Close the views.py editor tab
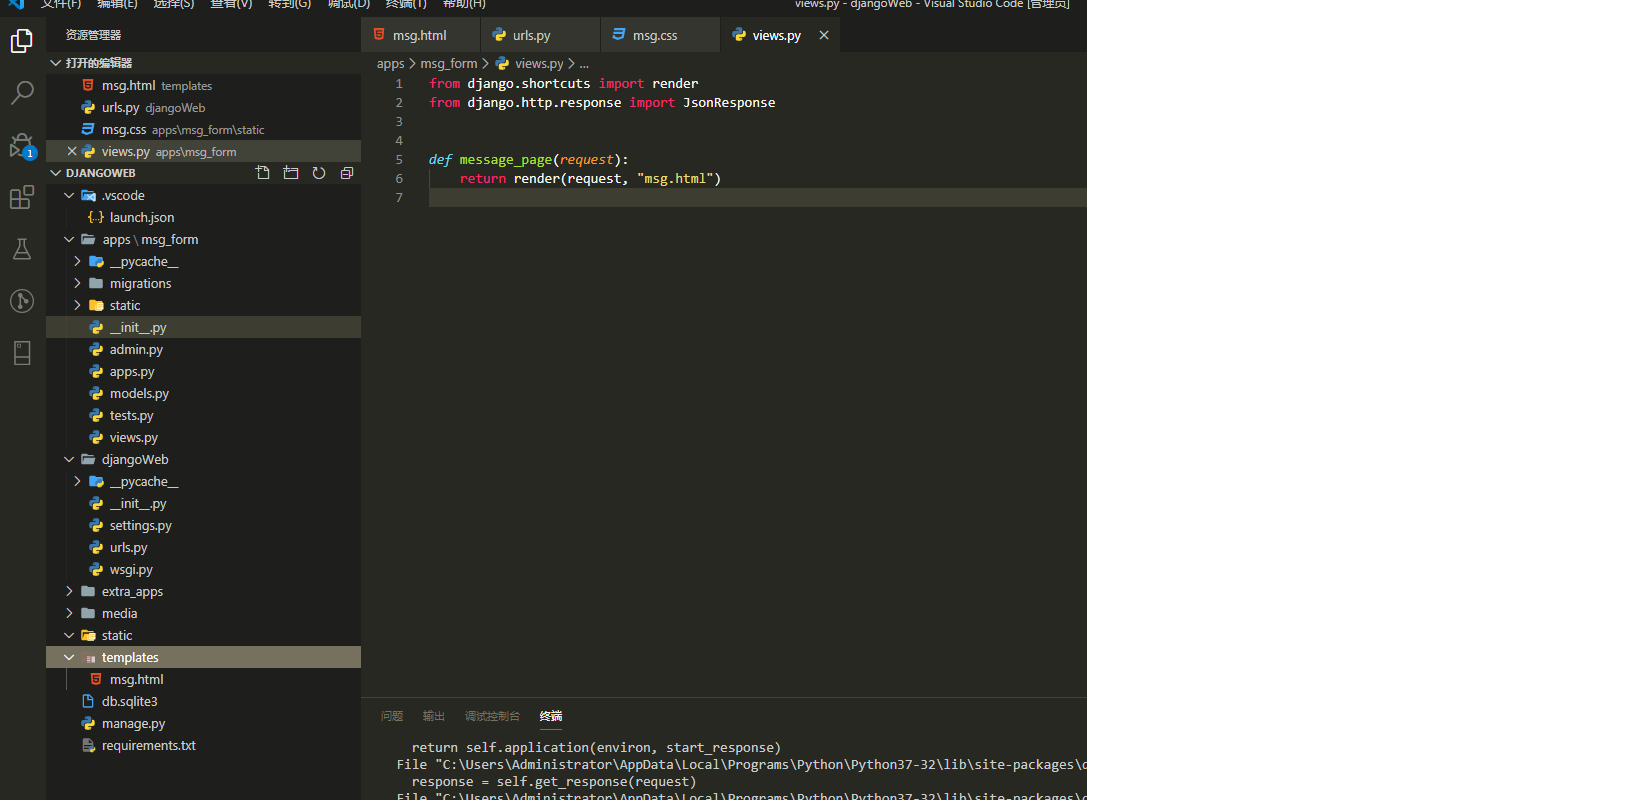Image resolution: width=1625 pixels, height=800 pixels. (824, 35)
